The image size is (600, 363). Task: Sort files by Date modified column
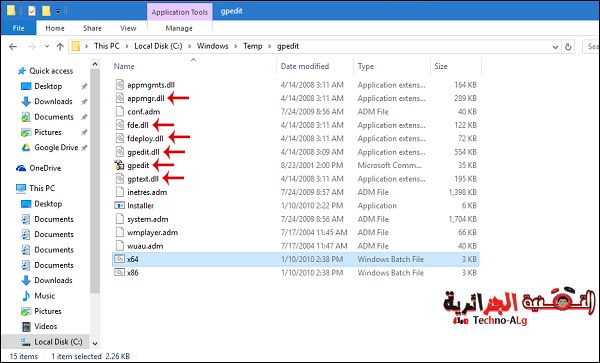tap(305, 66)
